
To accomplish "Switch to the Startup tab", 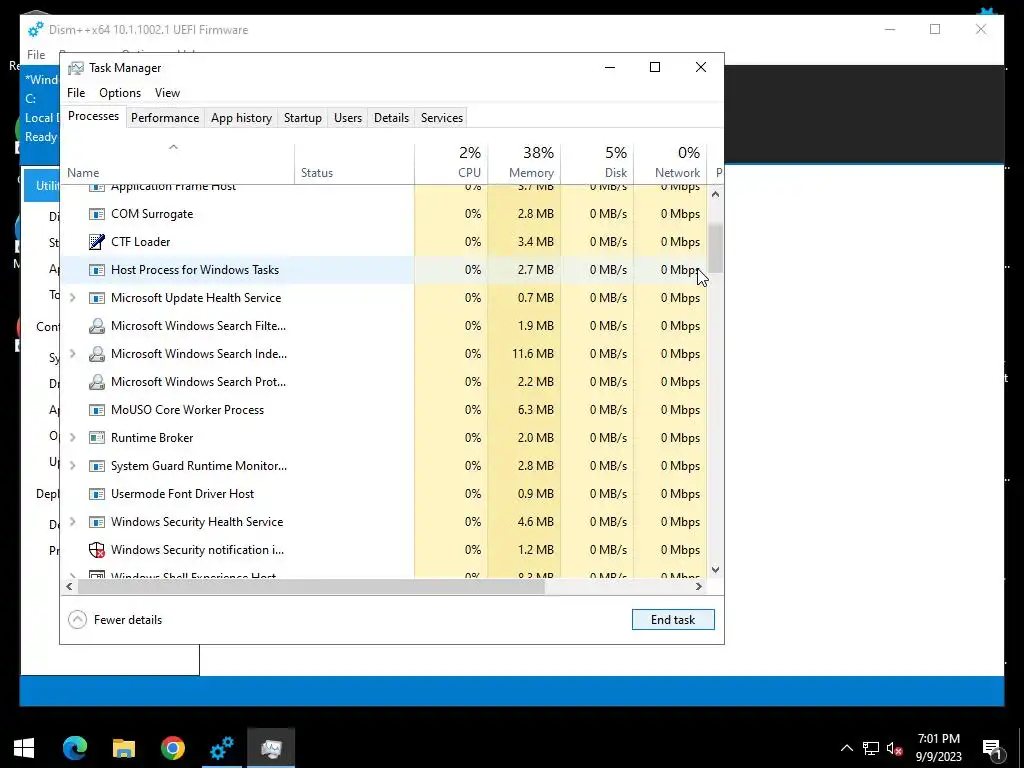I will pyautogui.click(x=302, y=118).
